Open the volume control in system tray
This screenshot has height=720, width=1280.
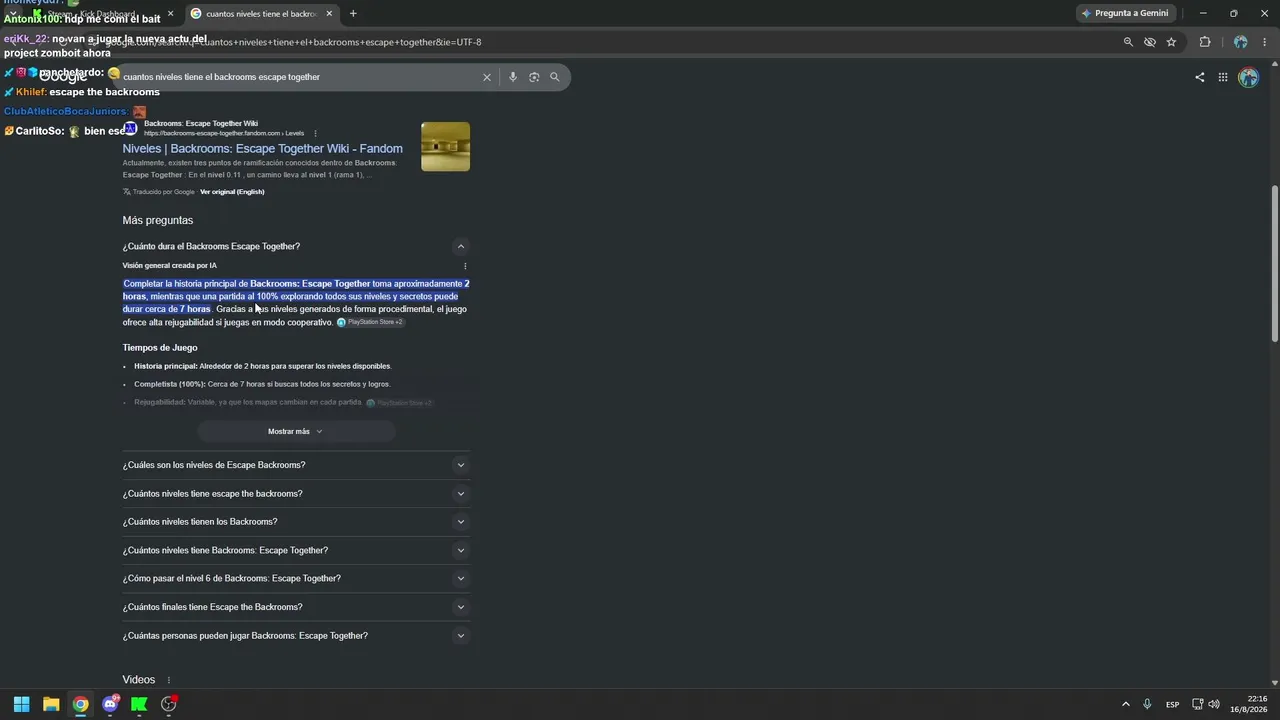click(1214, 705)
